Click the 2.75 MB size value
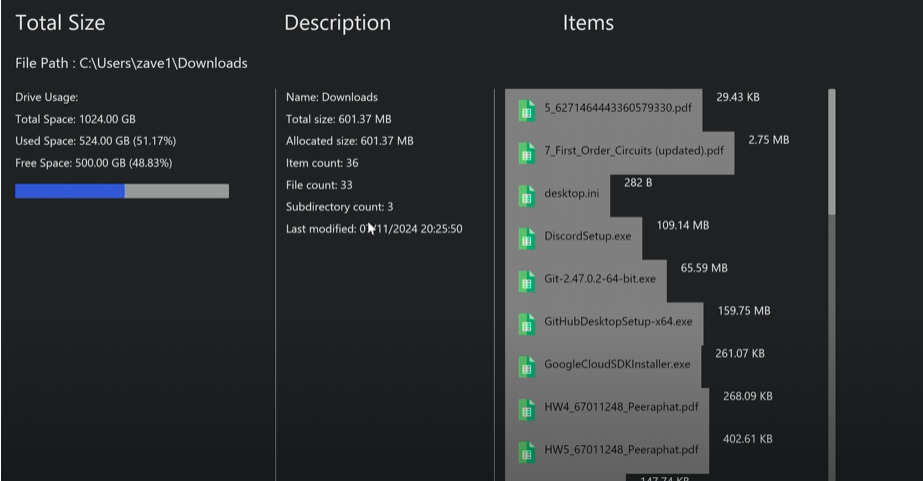Screen dimensions: 923x481 pos(769,140)
